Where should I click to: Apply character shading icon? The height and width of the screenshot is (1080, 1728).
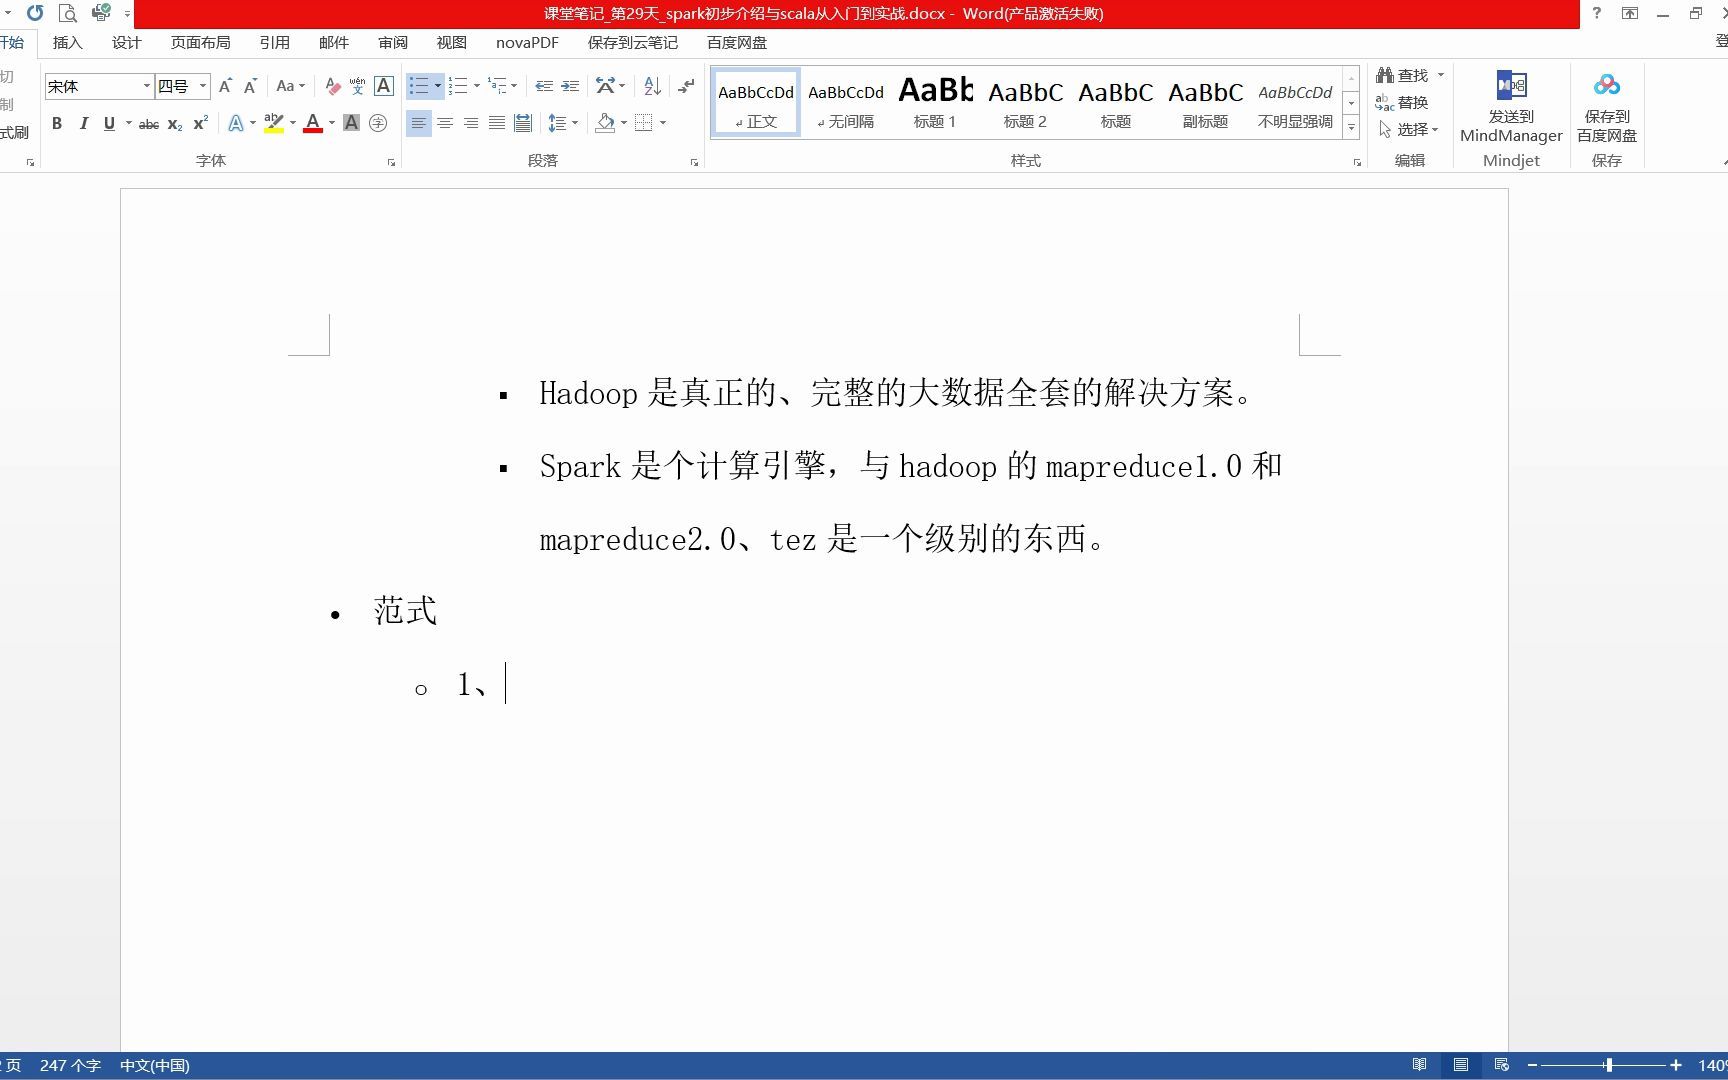tap(351, 123)
